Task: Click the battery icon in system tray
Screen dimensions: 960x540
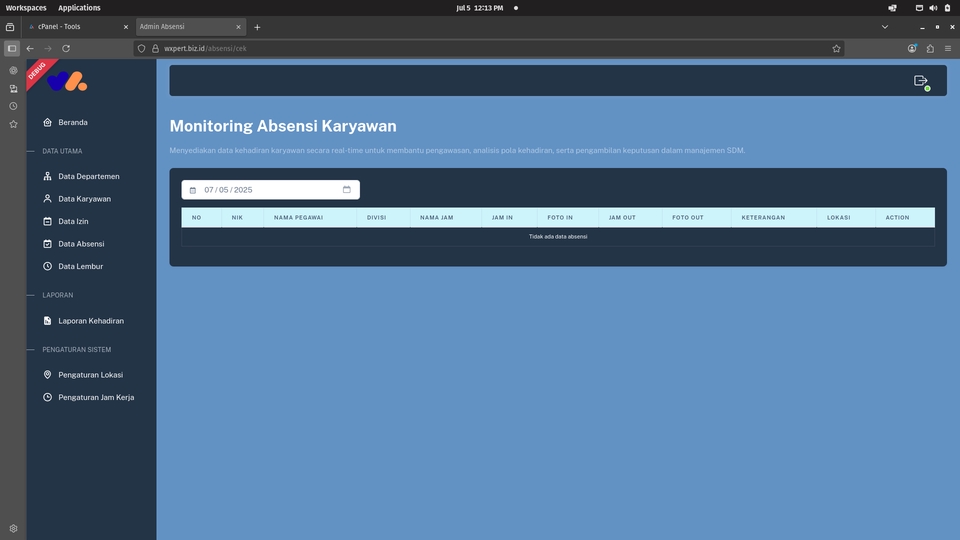Action: [947, 8]
